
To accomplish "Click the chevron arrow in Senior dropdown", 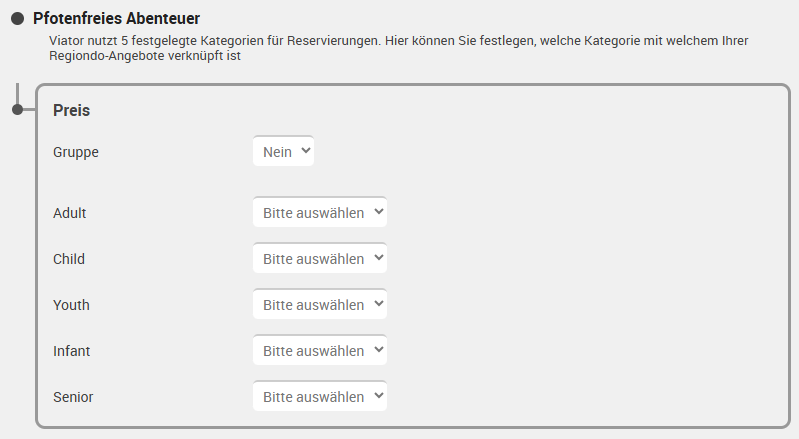I will [x=379, y=395].
